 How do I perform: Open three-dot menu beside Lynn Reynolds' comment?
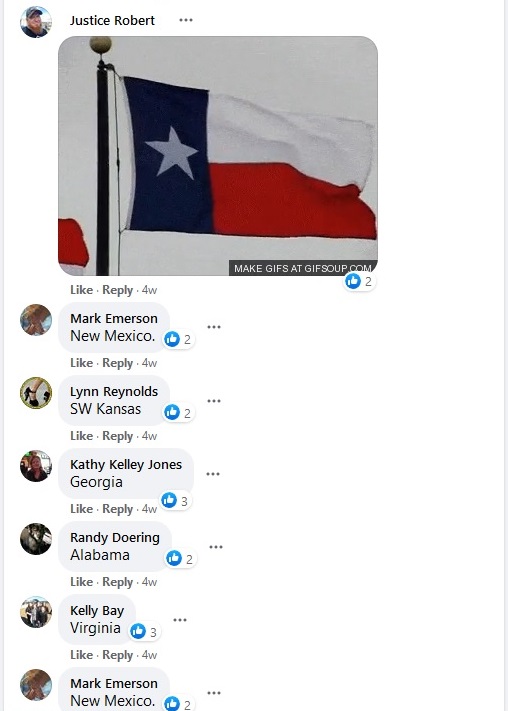[x=214, y=401]
